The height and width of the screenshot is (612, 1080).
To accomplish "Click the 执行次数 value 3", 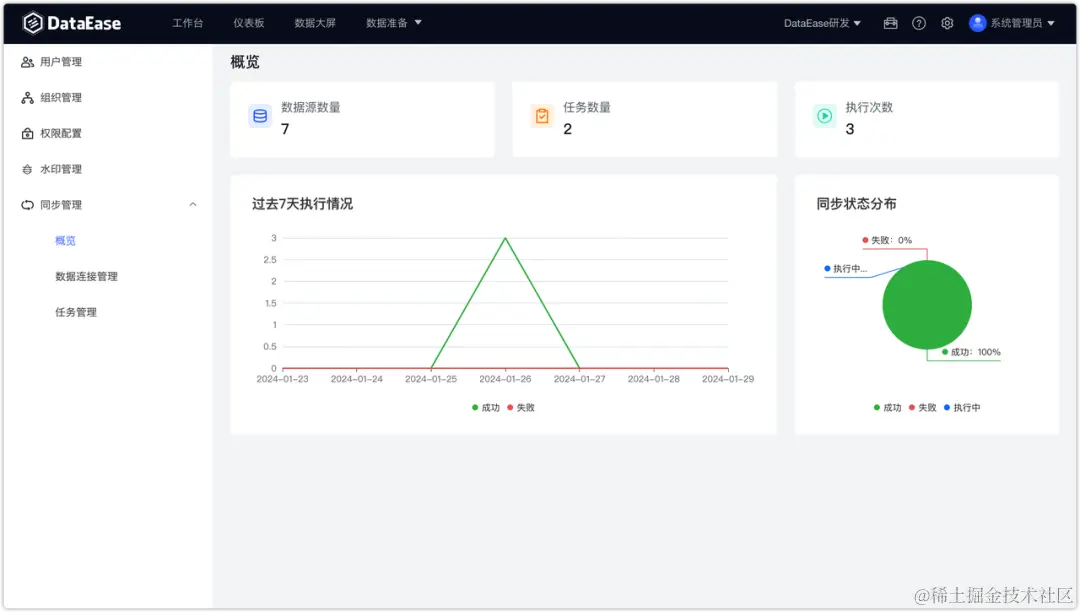I will click(850, 129).
